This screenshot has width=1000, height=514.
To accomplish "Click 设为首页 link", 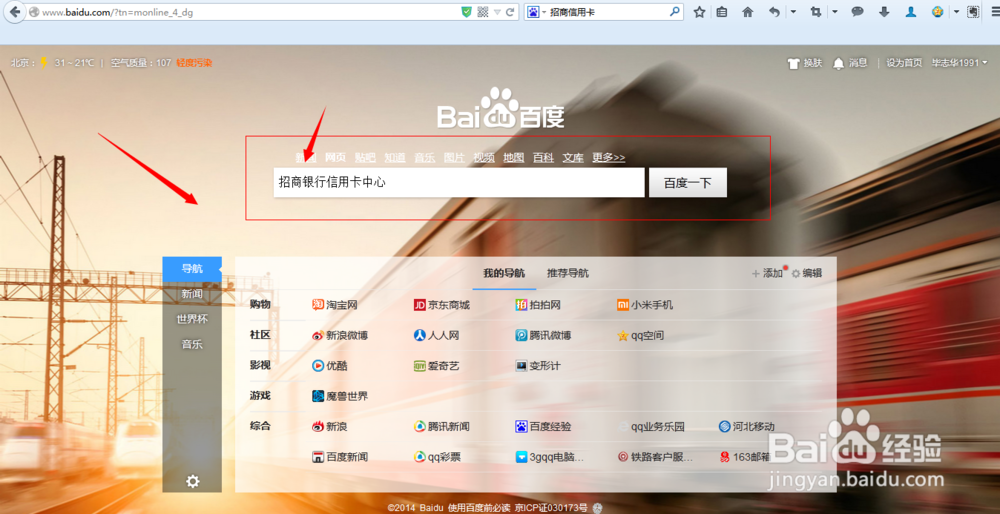I will click(904, 62).
